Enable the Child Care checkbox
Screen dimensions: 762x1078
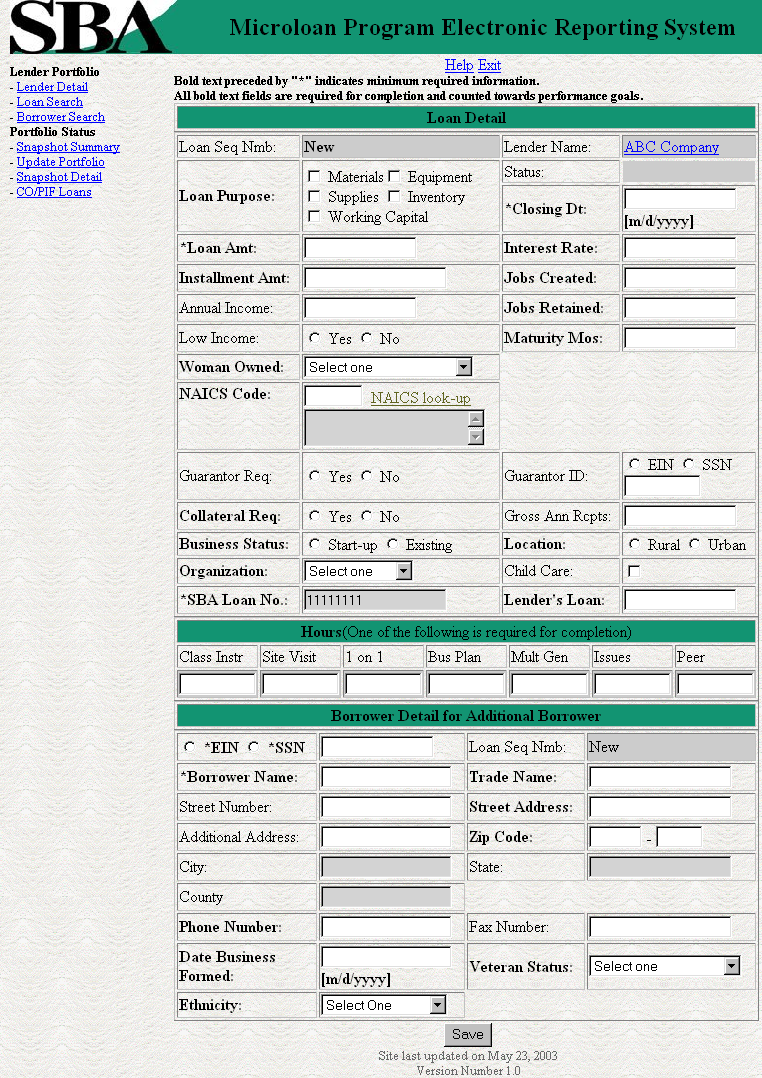(x=633, y=571)
